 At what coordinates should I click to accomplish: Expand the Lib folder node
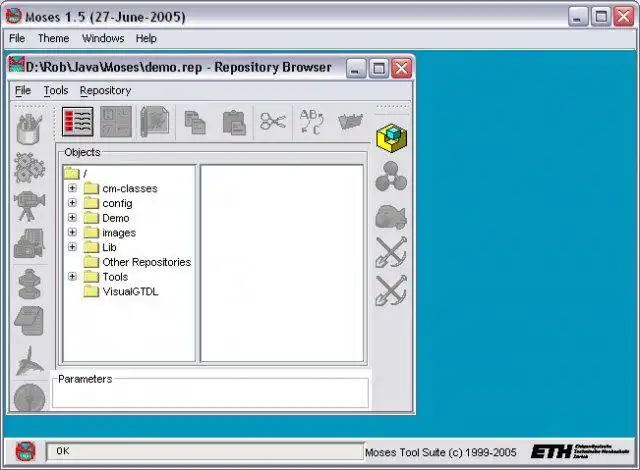point(72,247)
